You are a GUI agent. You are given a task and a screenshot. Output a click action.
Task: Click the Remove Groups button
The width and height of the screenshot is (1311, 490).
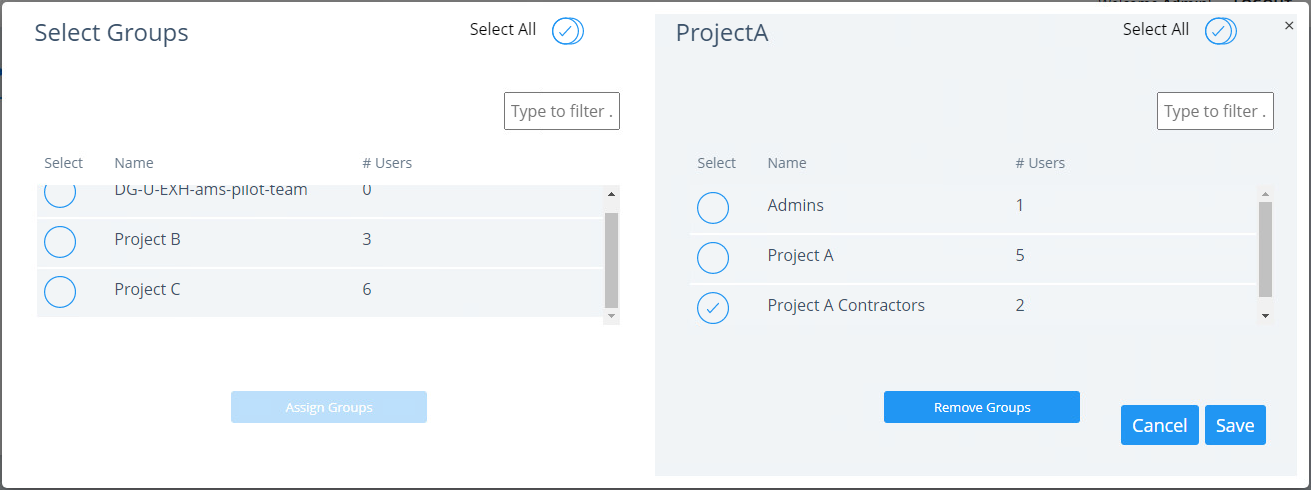coord(981,407)
